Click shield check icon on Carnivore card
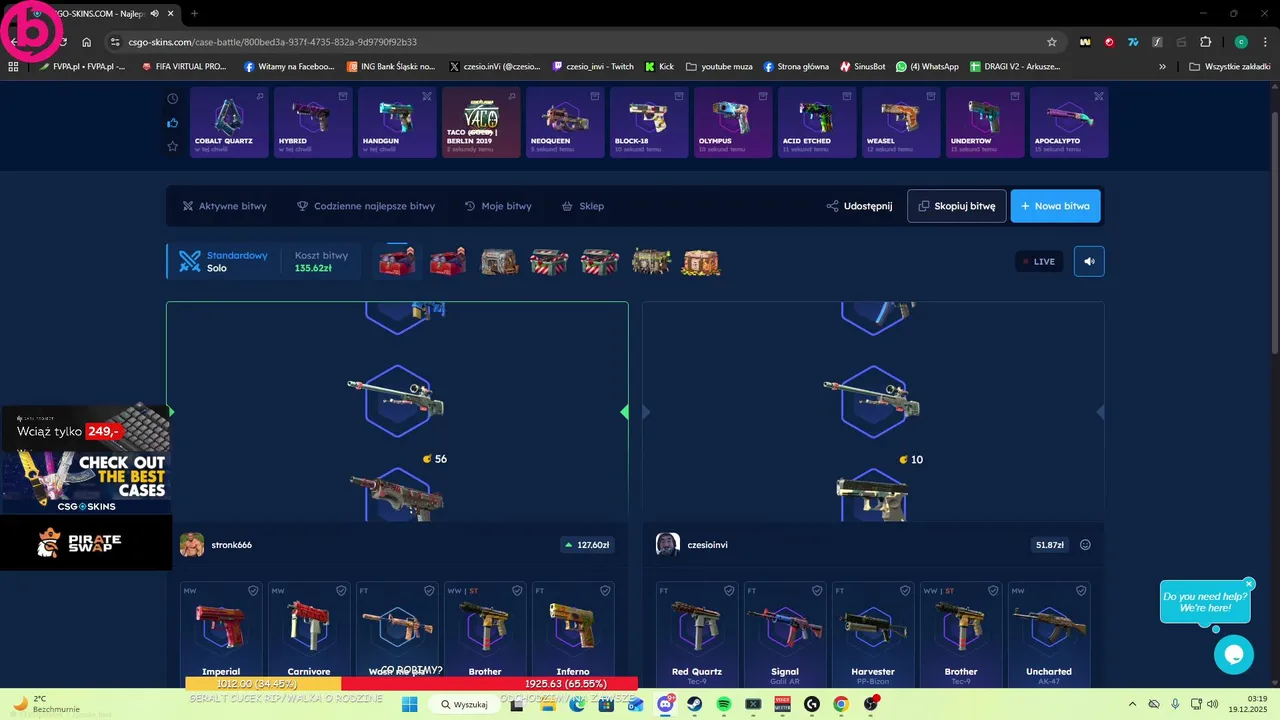 [341, 591]
